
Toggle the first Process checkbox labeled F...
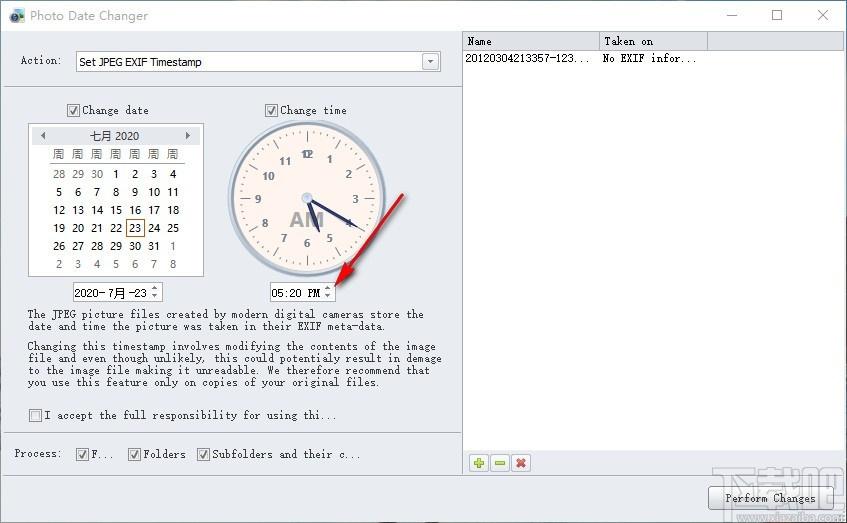(x=82, y=454)
